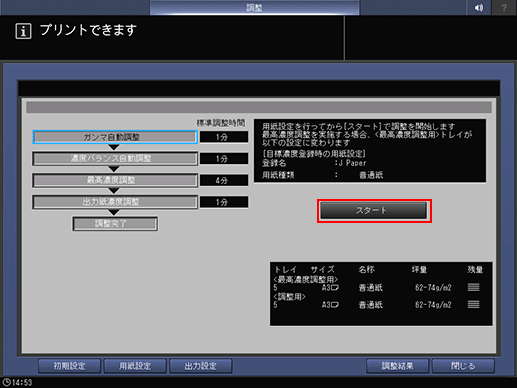The image size is (517, 388).
Task: Click the プリントできます status message
Action: coord(88,30)
